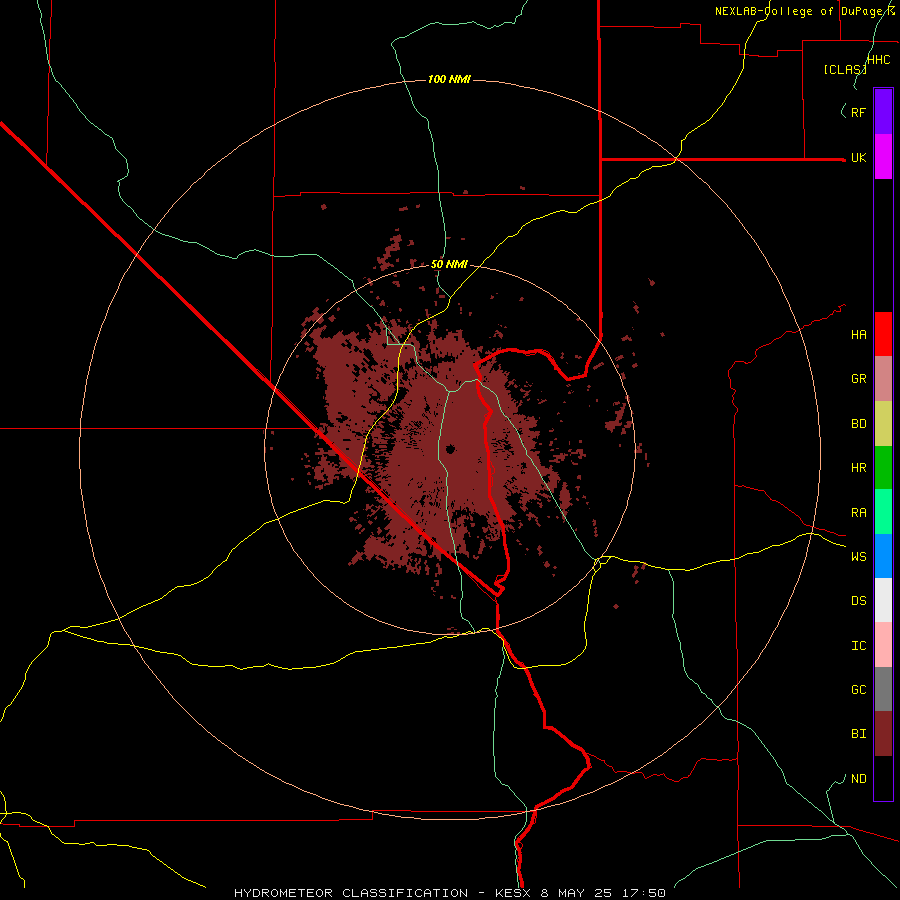The height and width of the screenshot is (900, 900).
Task: Click the [CLAS] legend heading
Action: 845,70
